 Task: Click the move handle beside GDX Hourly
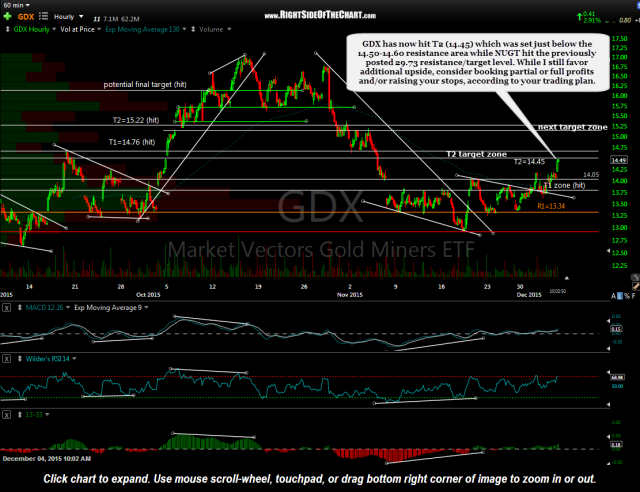7,29
